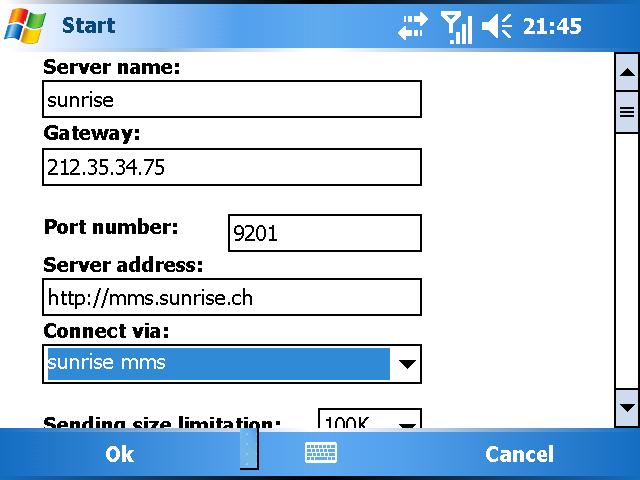
Task: Focus the Server name field containing sunrise
Action: (x=232, y=99)
